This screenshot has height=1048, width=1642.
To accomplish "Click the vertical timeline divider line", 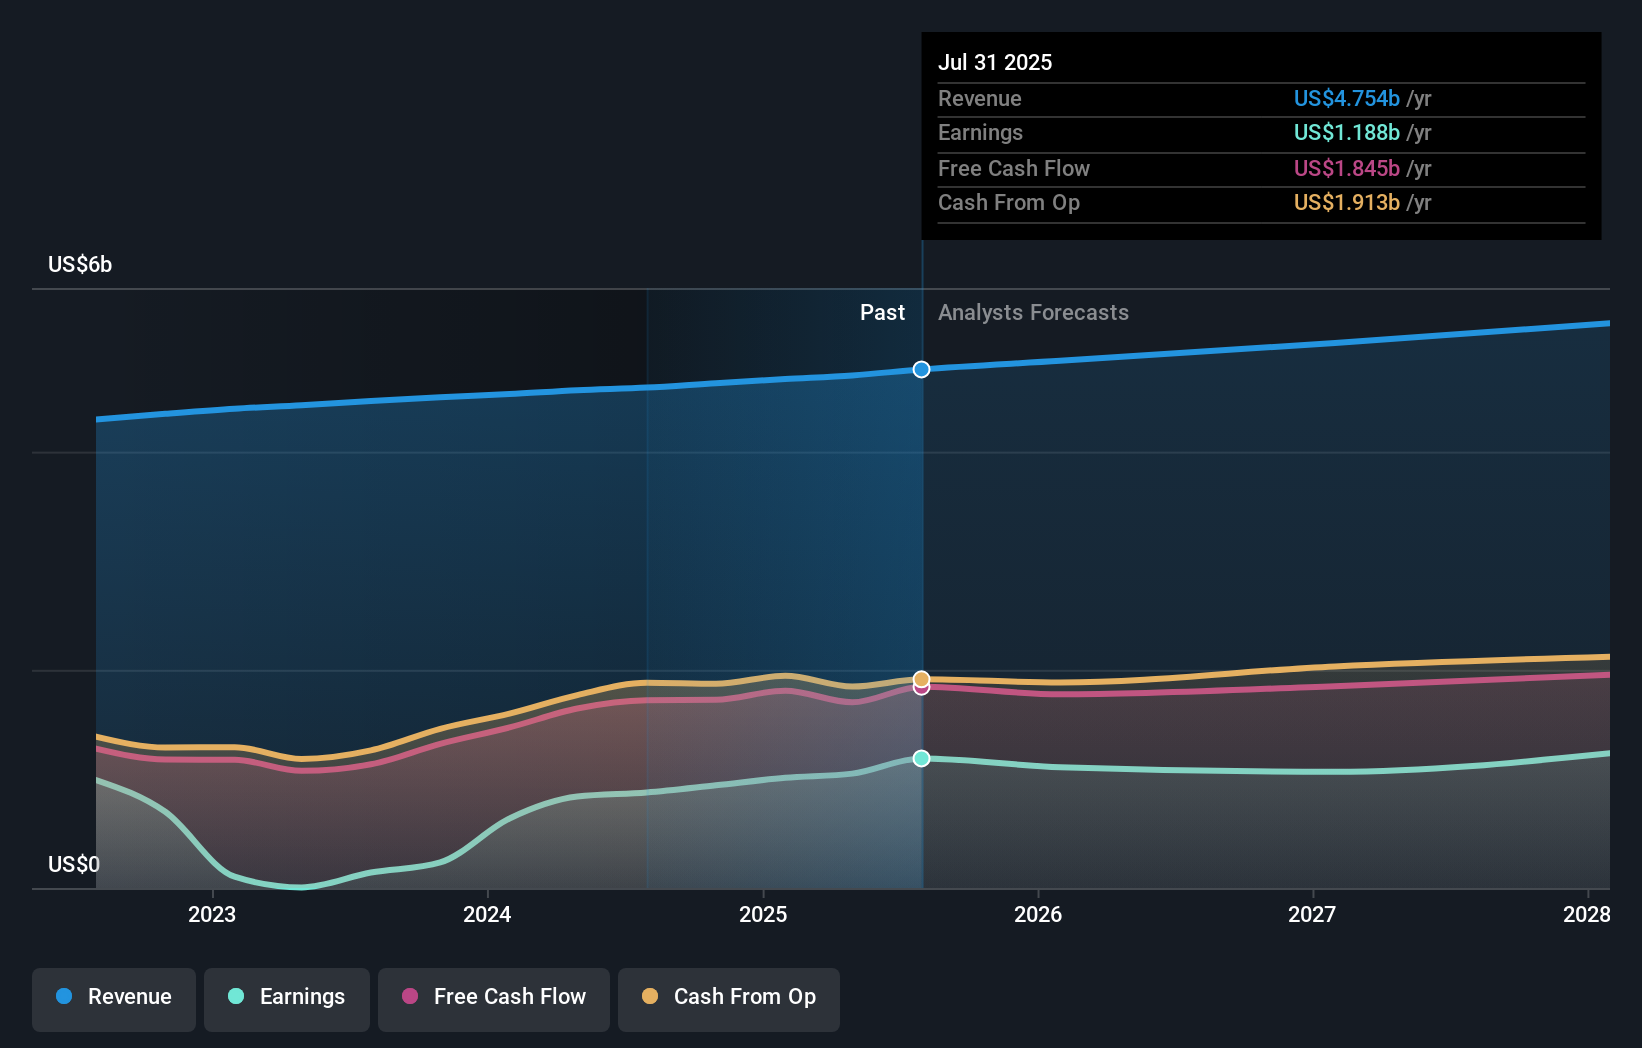I will [x=921, y=550].
